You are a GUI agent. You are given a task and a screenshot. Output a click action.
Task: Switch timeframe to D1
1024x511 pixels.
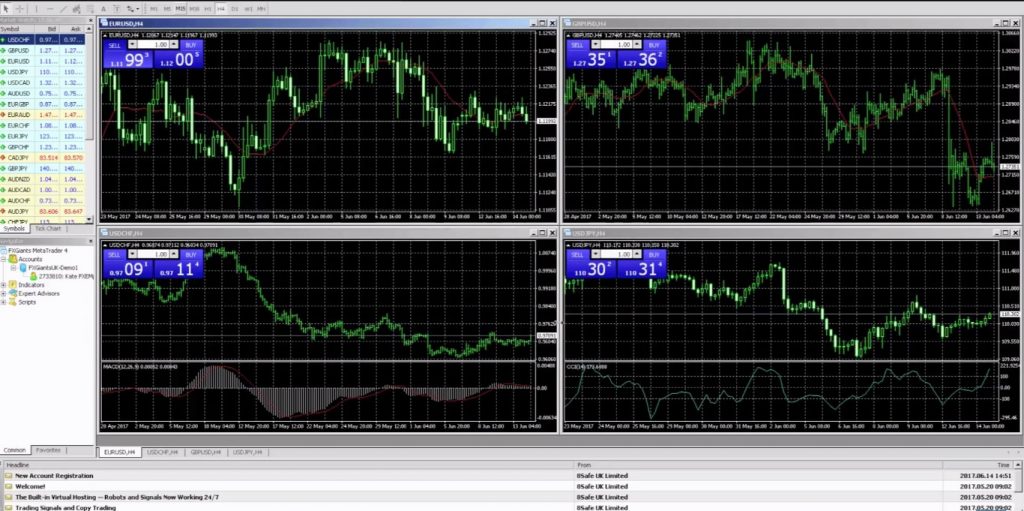(x=234, y=8)
